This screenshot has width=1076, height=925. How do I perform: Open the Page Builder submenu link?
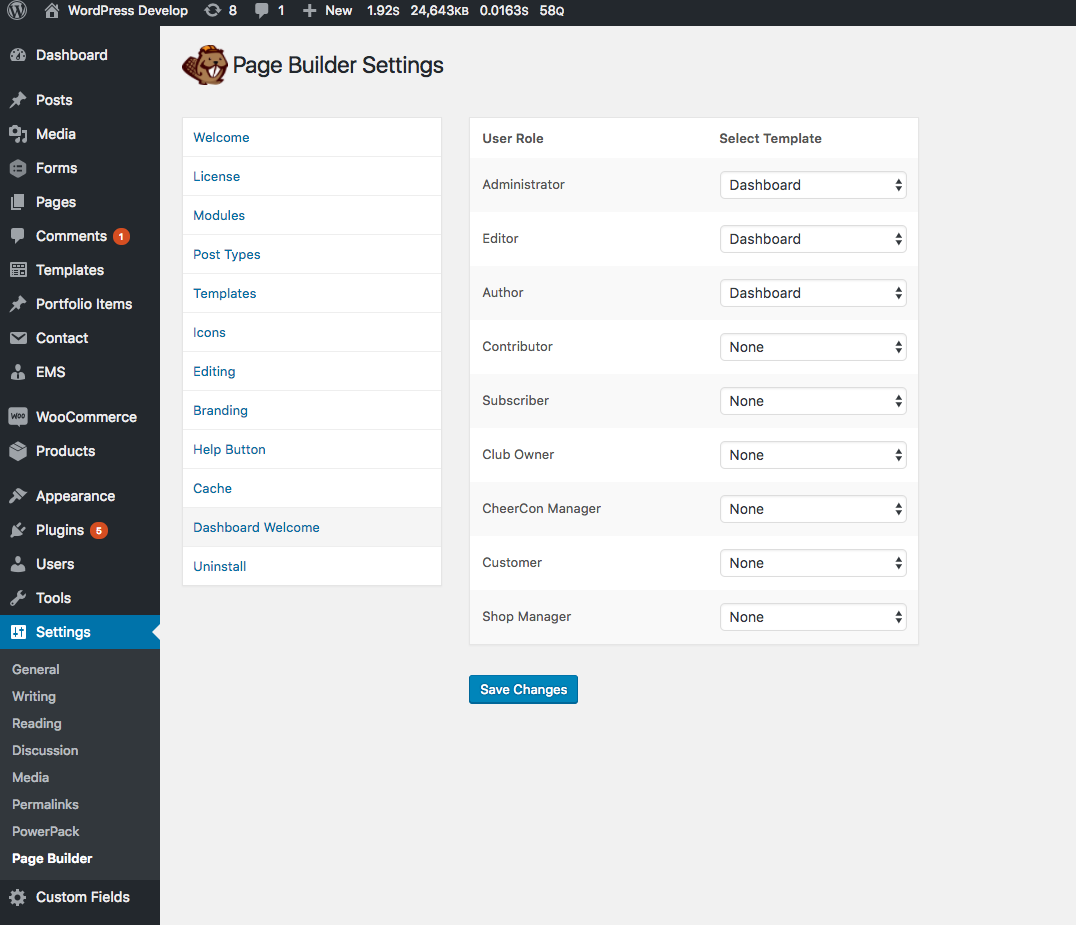(x=52, y=858)
